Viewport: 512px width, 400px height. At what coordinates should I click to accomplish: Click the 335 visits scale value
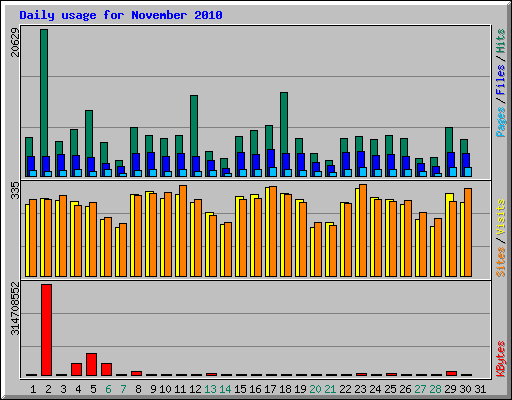point(15,190)
